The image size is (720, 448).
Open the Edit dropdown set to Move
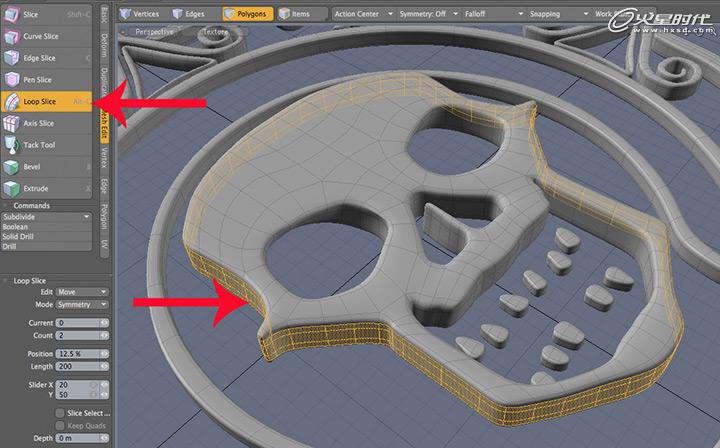pyautogui.click(x=82, y=292)
